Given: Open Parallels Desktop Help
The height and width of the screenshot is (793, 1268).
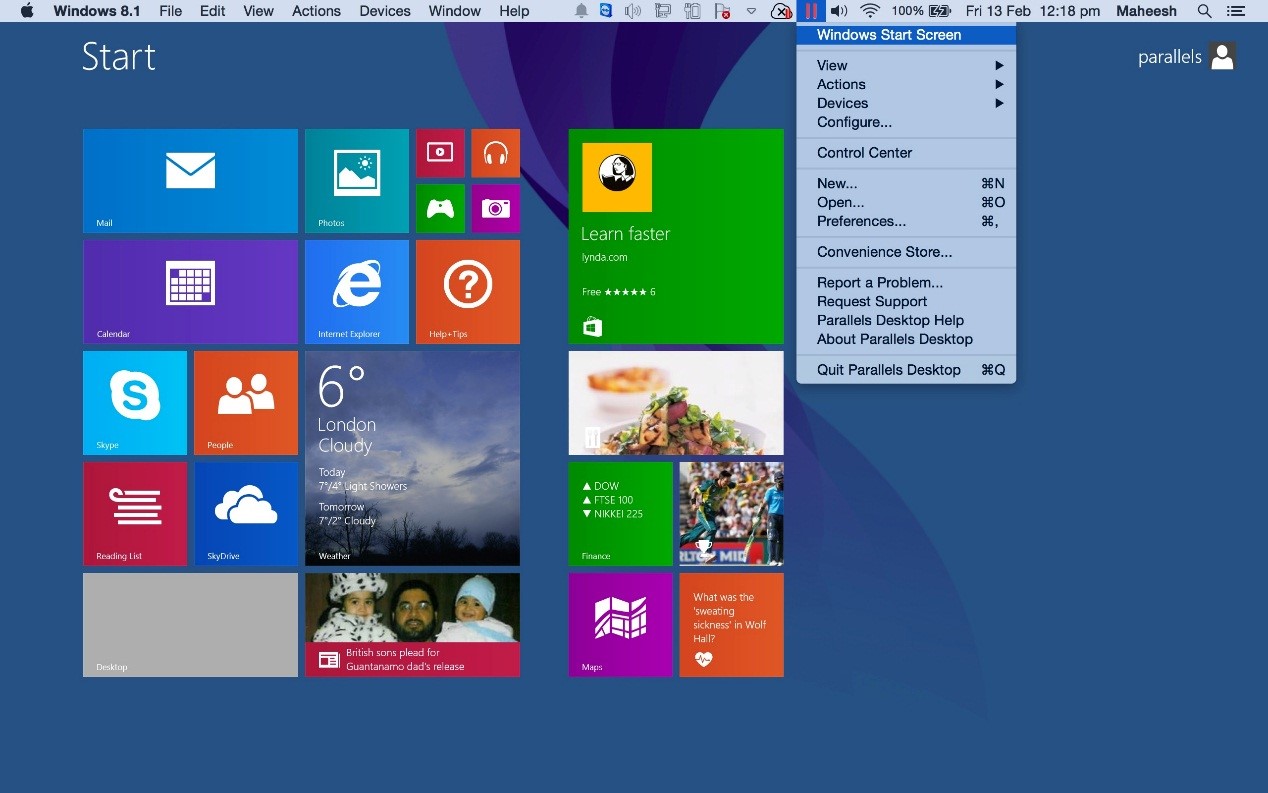Looking at the screenshot, I should [x=906, y=320].
